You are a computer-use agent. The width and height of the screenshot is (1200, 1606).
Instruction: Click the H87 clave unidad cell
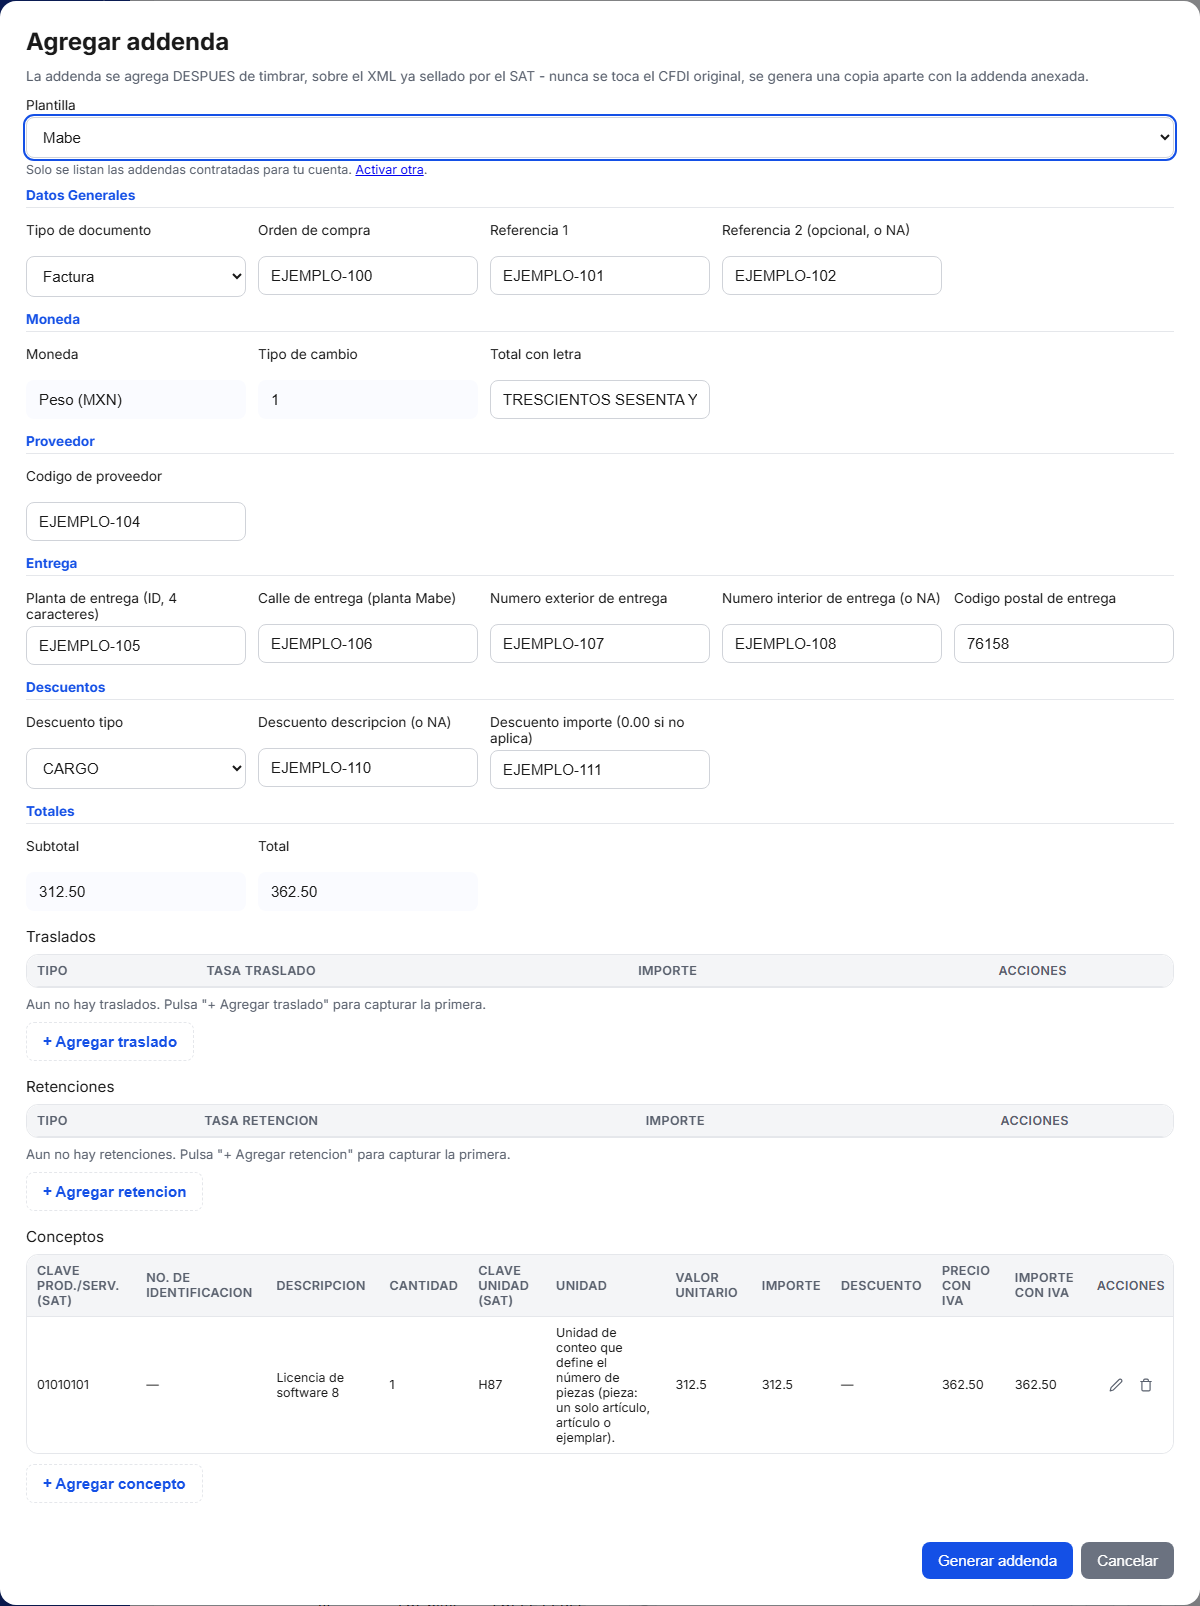pyautogui.click(x=490, y=1385)
